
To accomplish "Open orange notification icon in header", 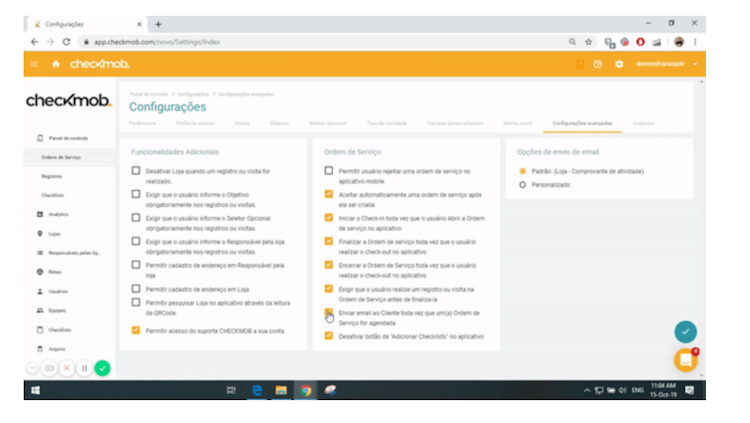I will tap(580, 64).
